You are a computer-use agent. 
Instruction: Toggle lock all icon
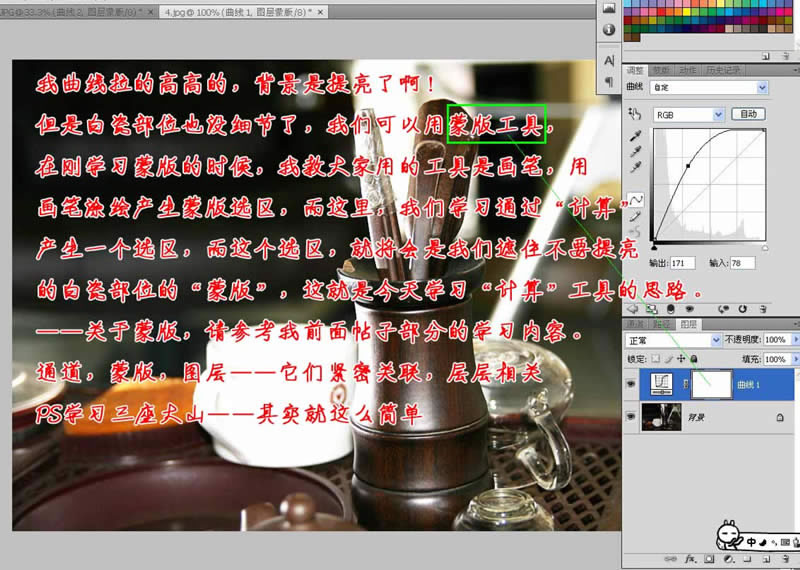694,359
